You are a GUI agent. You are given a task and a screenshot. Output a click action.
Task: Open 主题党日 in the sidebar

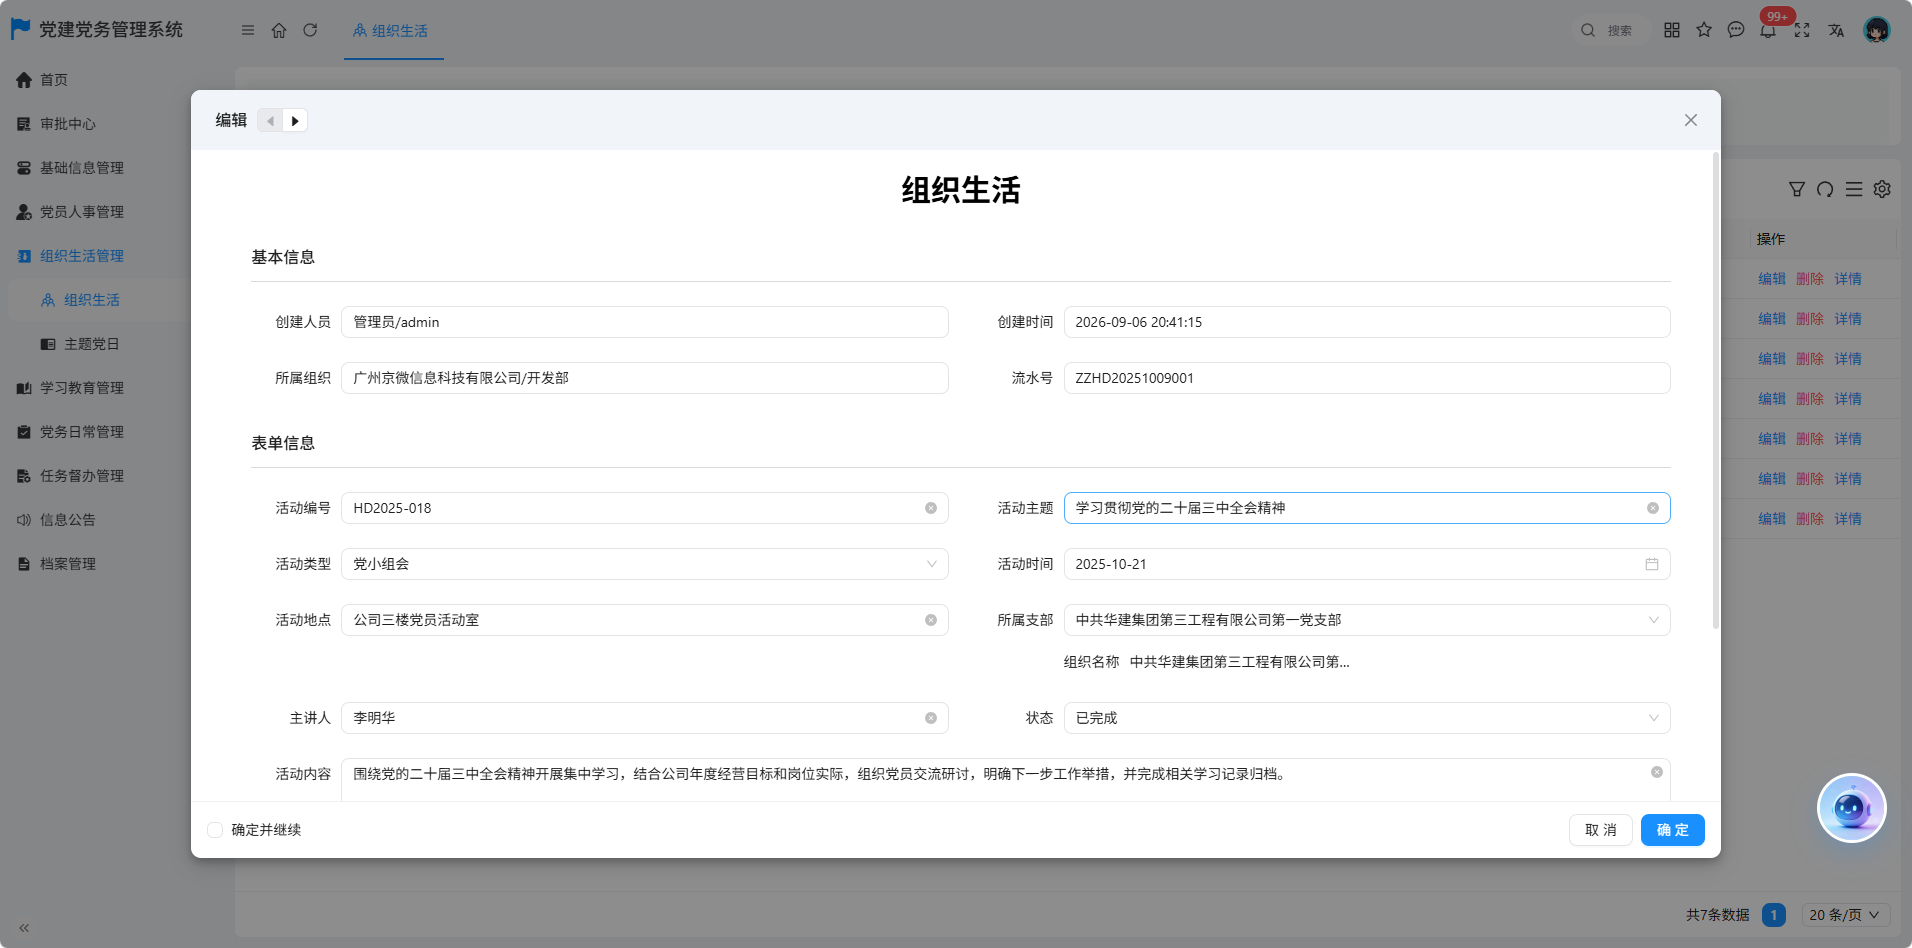pyautogui.click(x=92, y=344)
